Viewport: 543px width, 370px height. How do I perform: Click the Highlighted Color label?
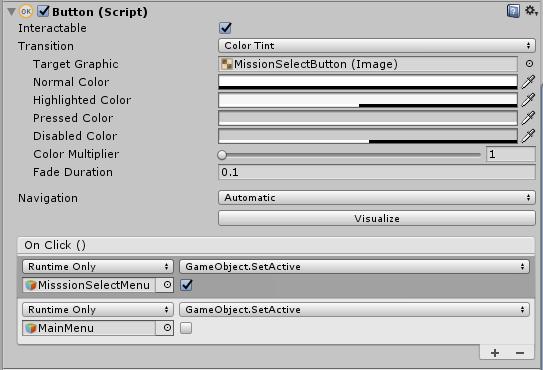[82, 100]
